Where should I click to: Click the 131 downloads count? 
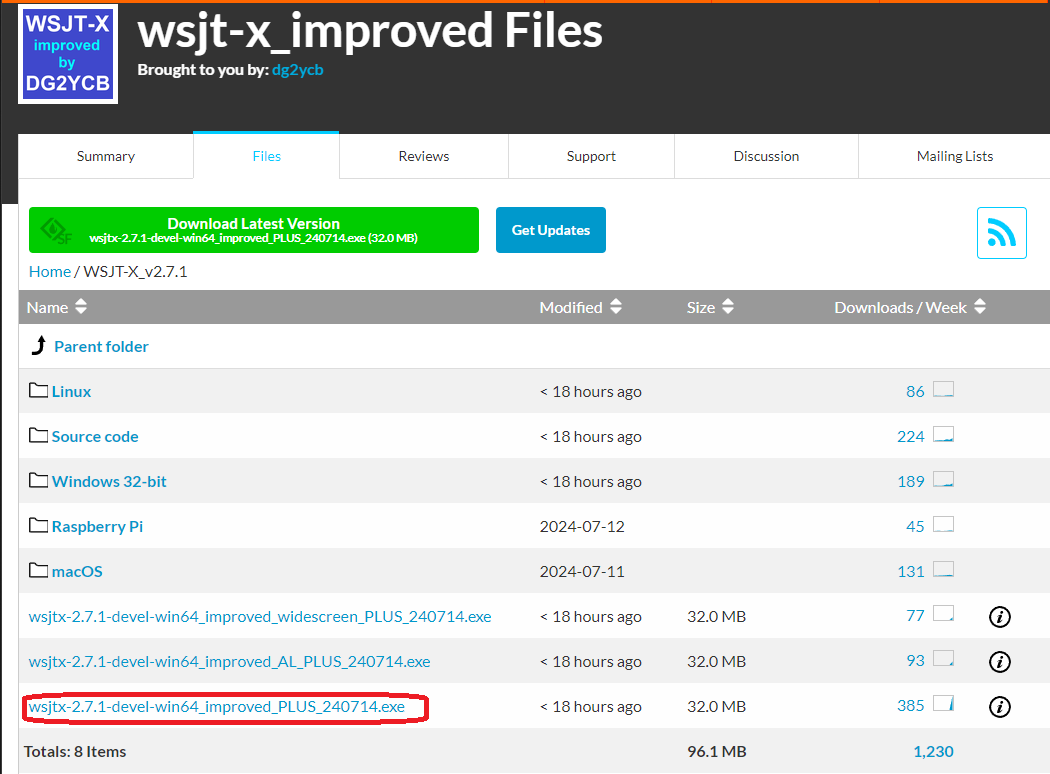pos(911,571)
